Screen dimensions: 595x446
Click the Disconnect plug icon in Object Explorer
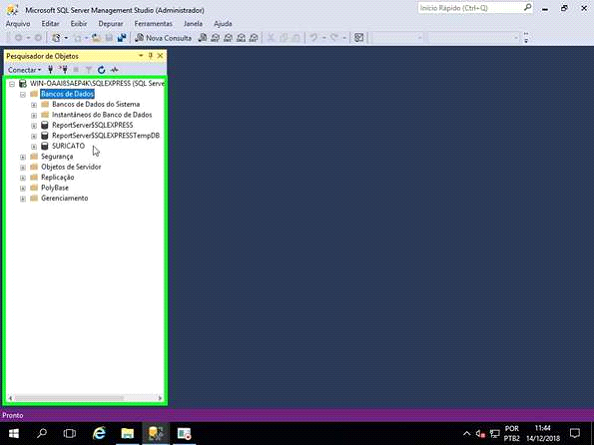click(63, 69)
